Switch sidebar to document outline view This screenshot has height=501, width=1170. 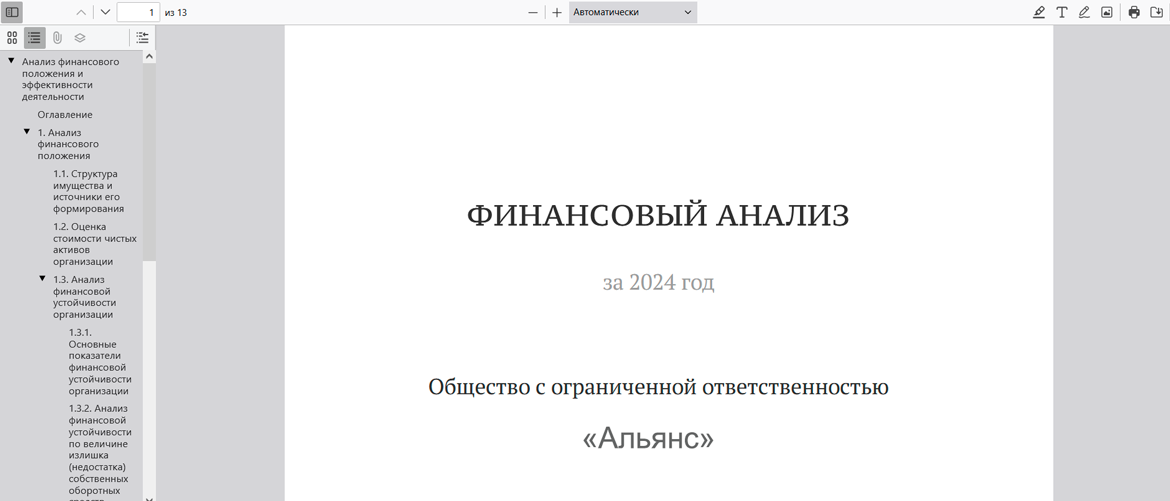(34, 38)
